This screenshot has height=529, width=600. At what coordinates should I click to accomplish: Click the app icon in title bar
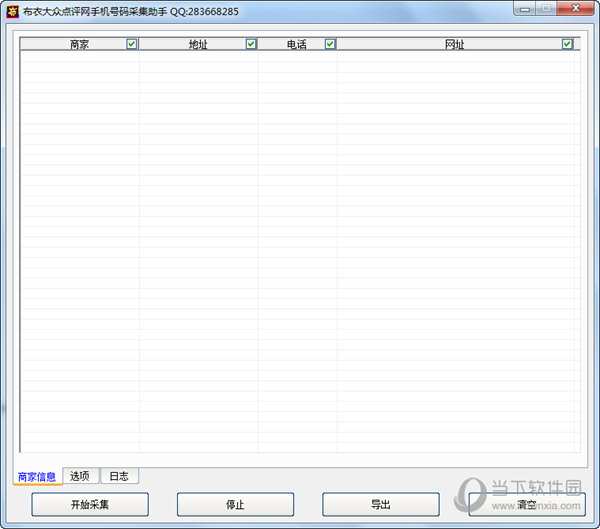pyautogui.click(x=13, y=11)
